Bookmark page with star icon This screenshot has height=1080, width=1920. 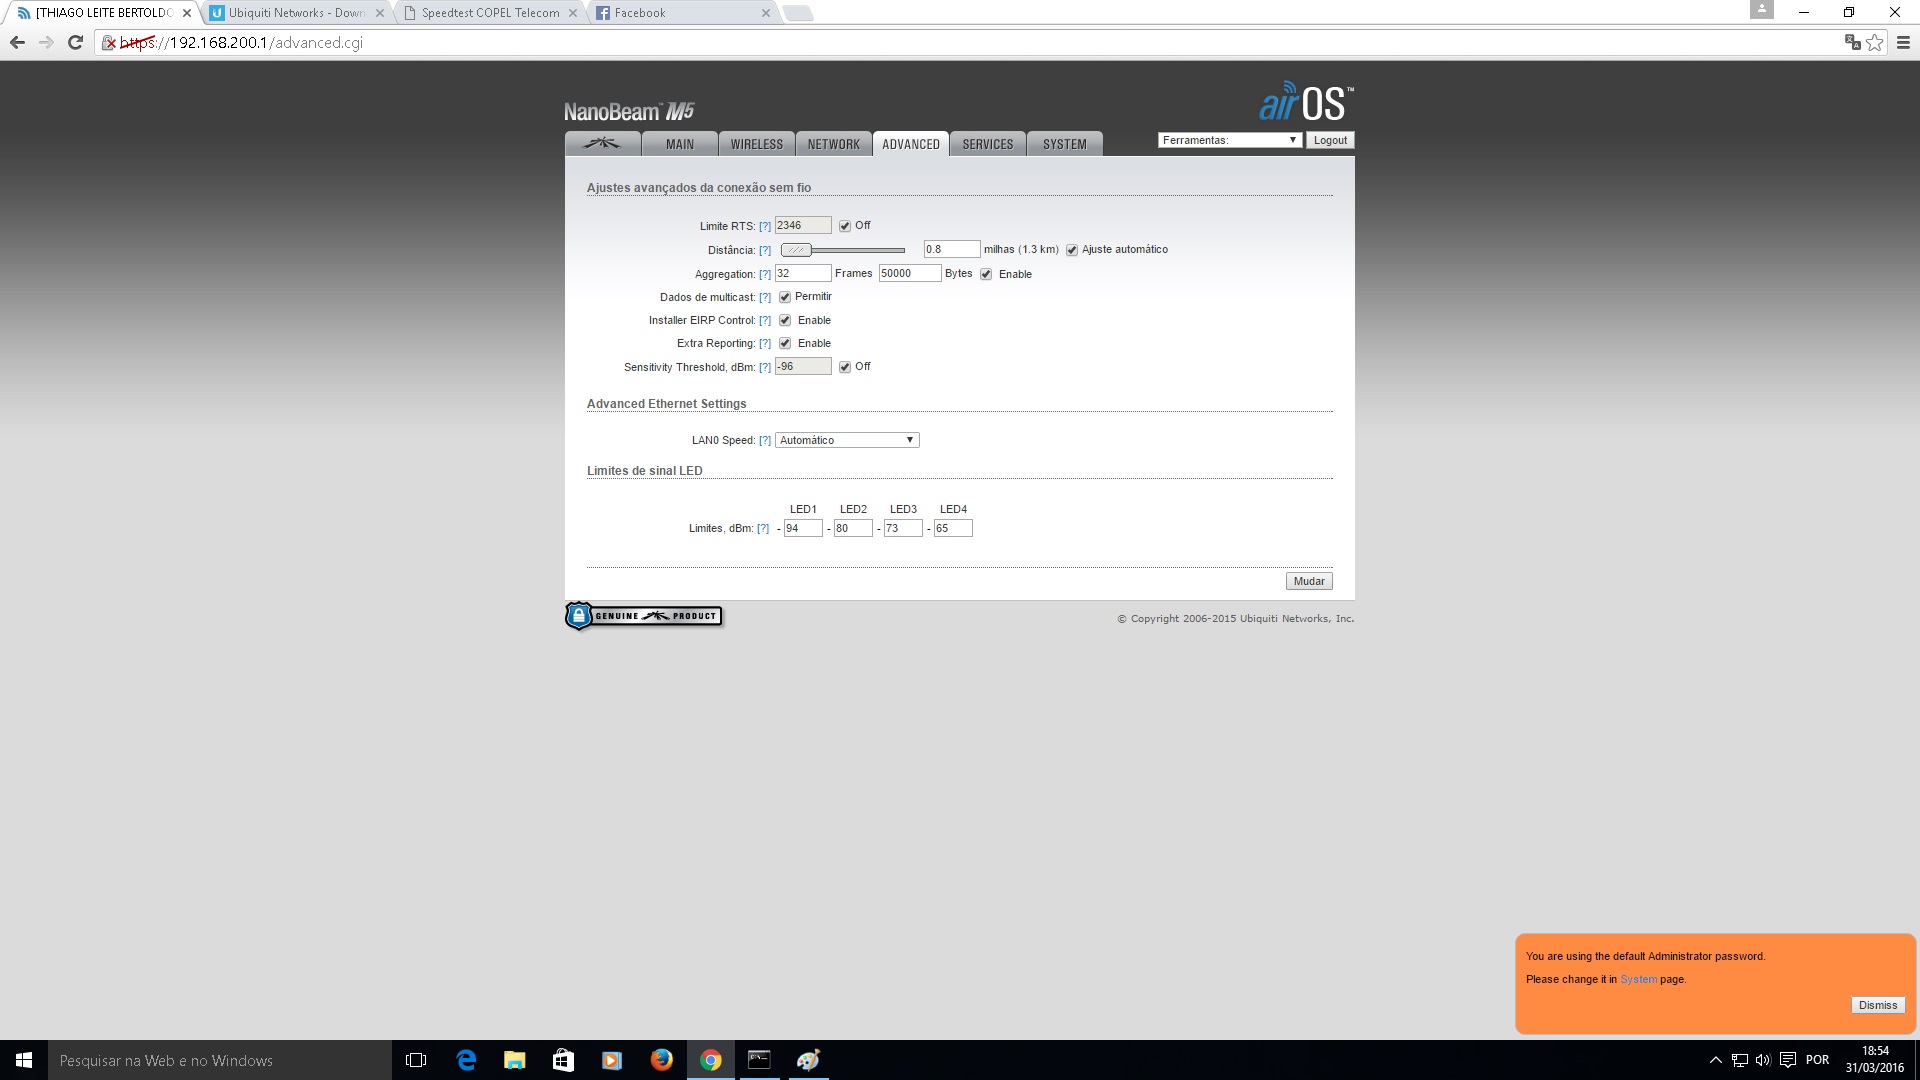point(1875,43)
